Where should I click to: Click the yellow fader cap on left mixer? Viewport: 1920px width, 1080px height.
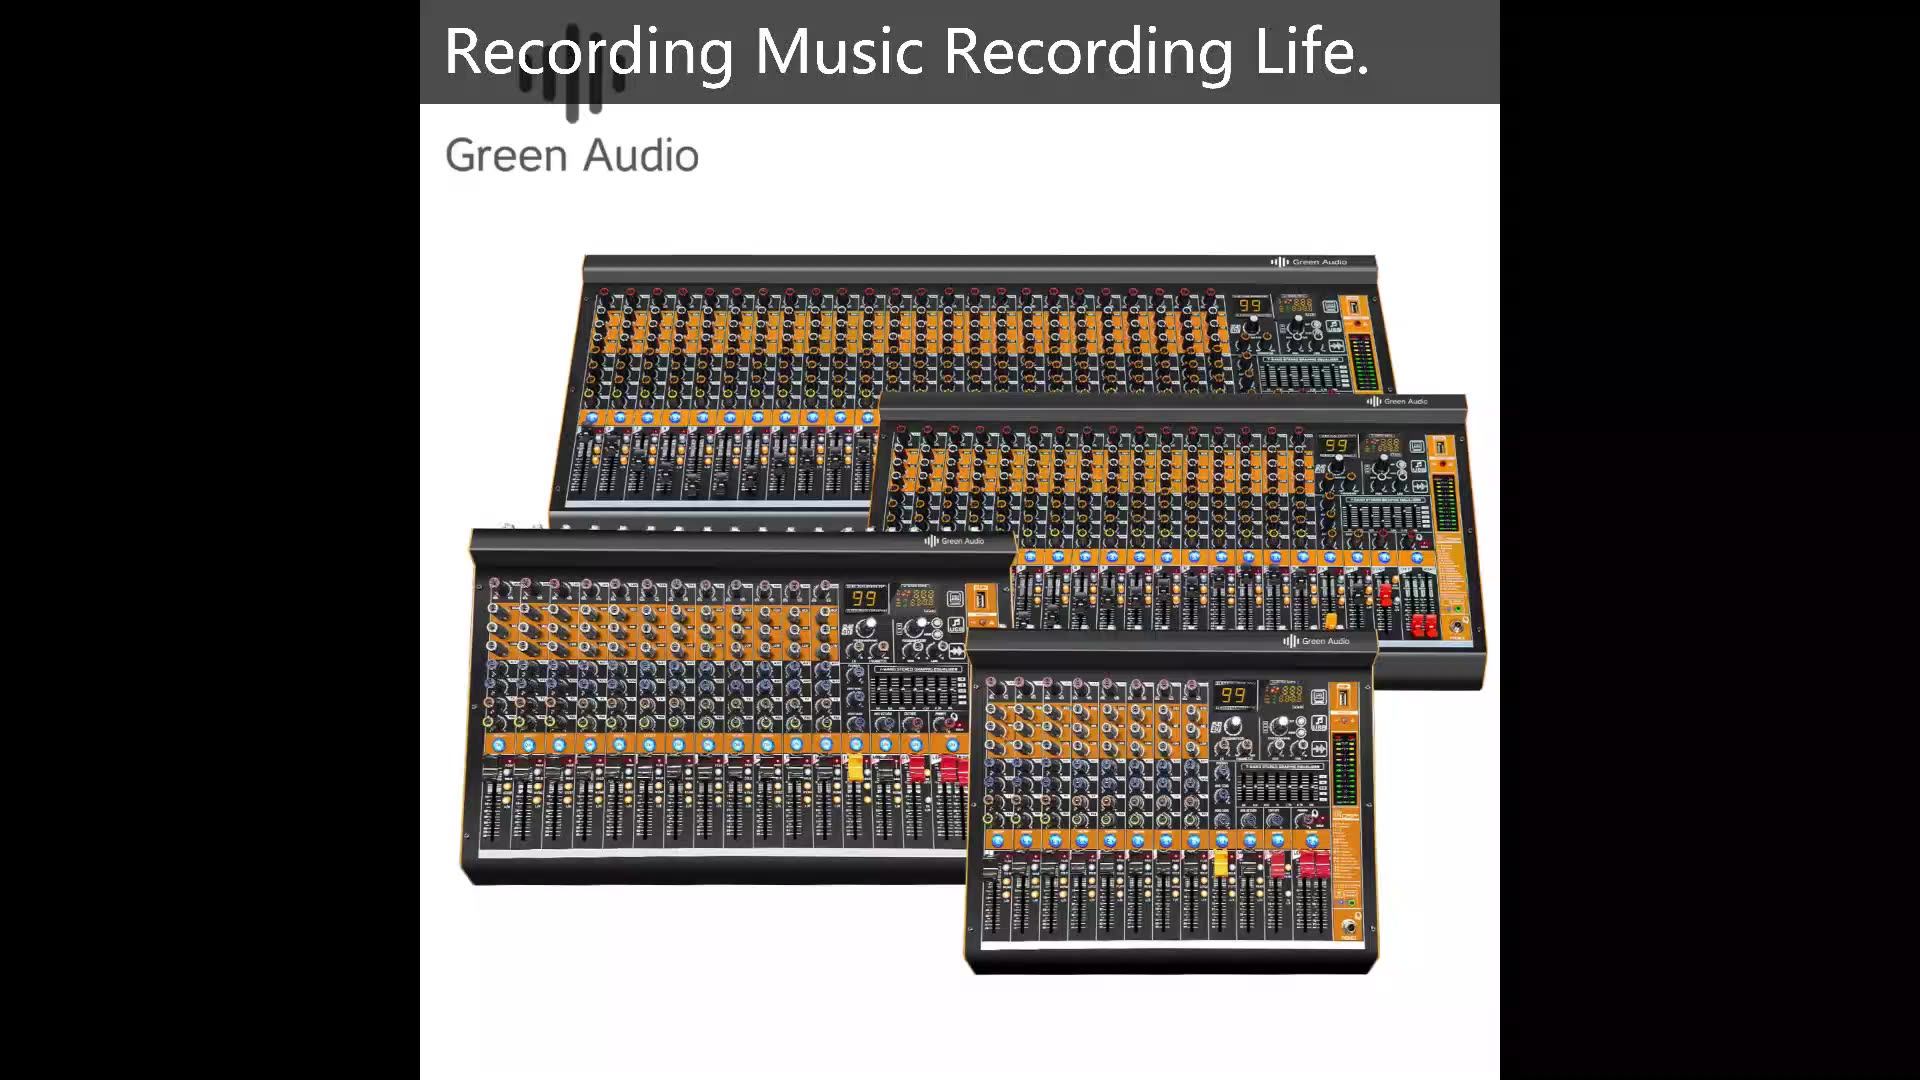click(x=856, y=768)
